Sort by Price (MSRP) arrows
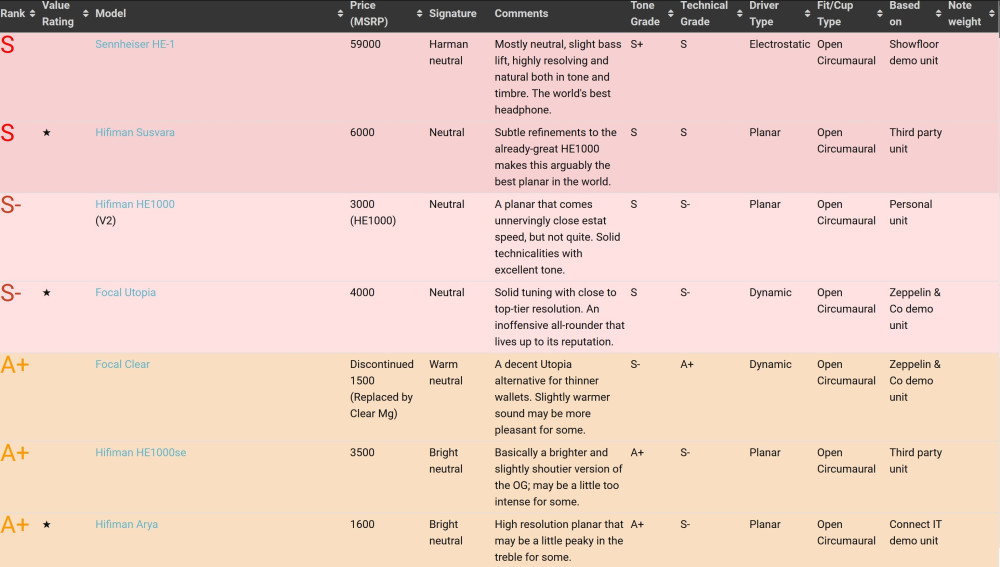 (419, 13)
